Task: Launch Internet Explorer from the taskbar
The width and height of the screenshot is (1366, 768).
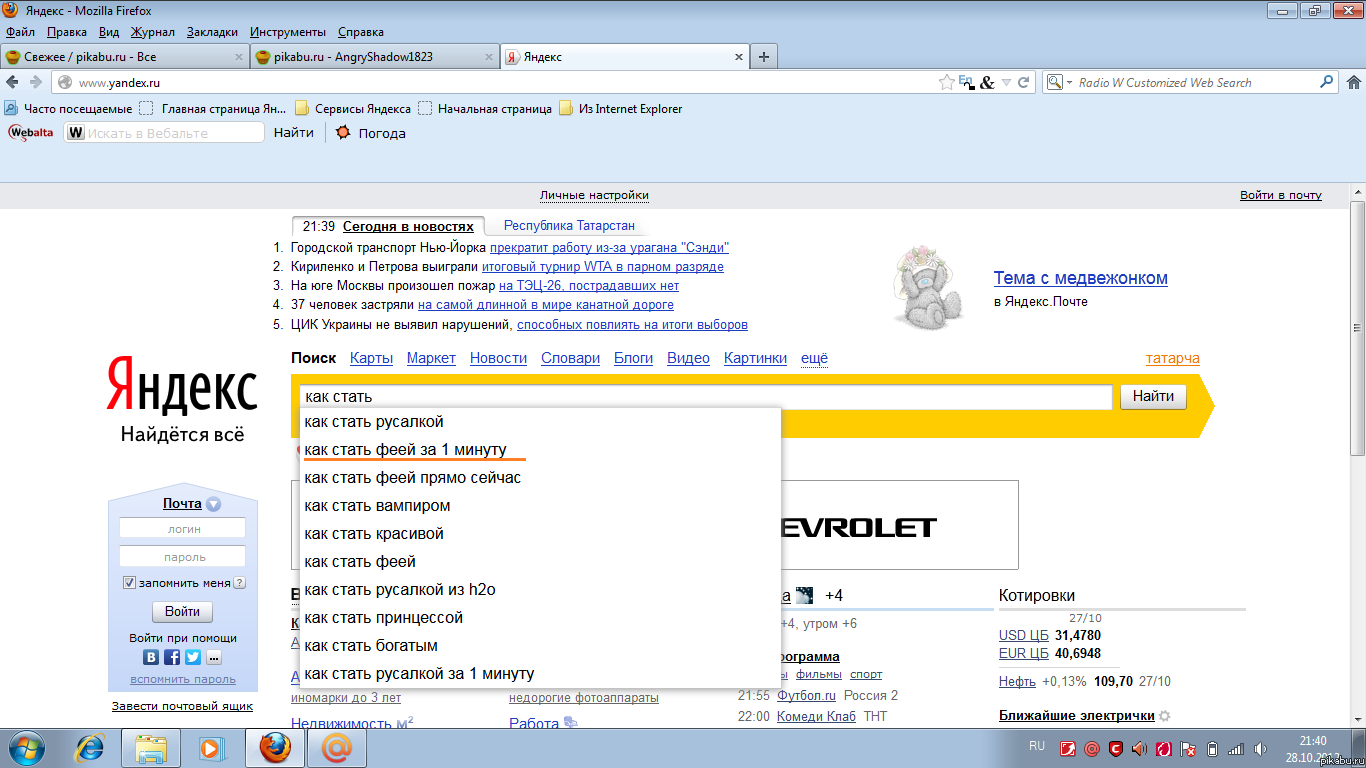Action: (91, 747)
